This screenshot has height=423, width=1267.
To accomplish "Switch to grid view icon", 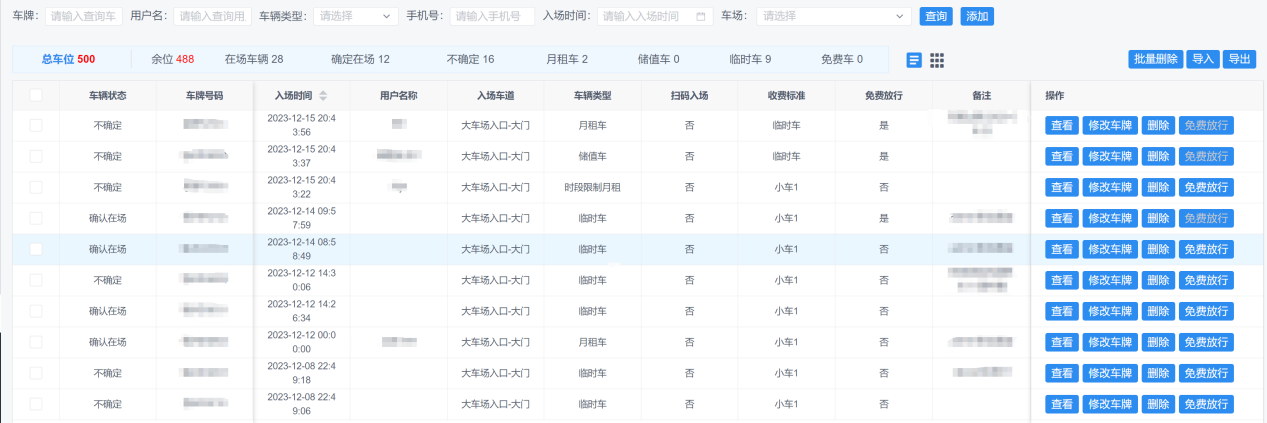I will point(937,60).
